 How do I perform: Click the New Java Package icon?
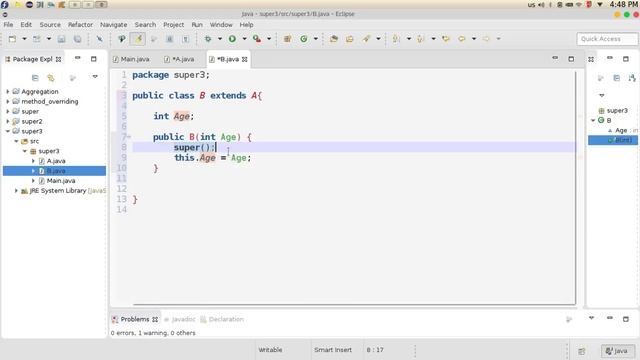point(287,39)
